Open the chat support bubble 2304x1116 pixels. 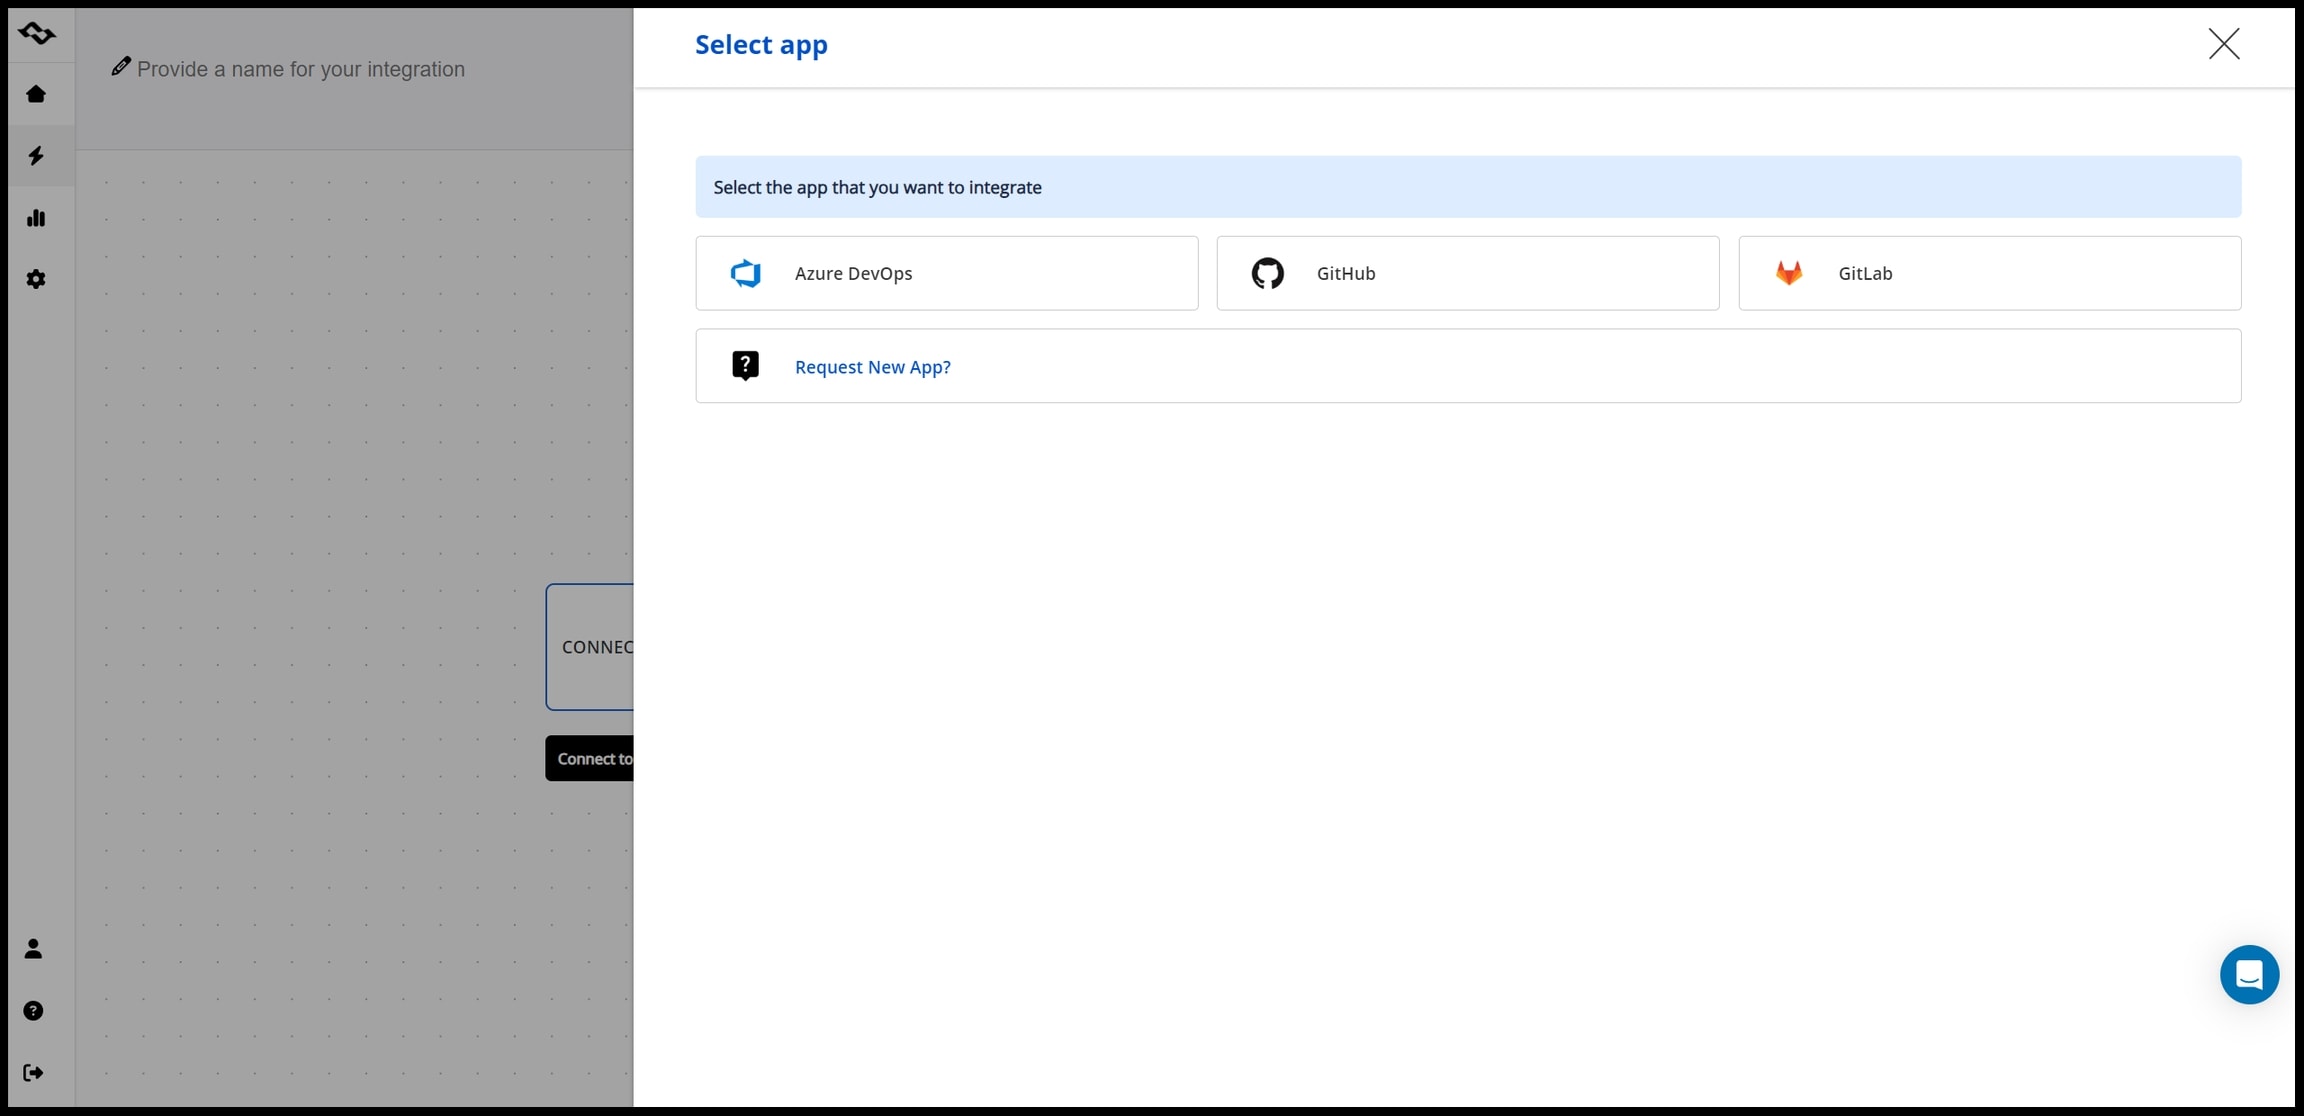coord(2249,974)
